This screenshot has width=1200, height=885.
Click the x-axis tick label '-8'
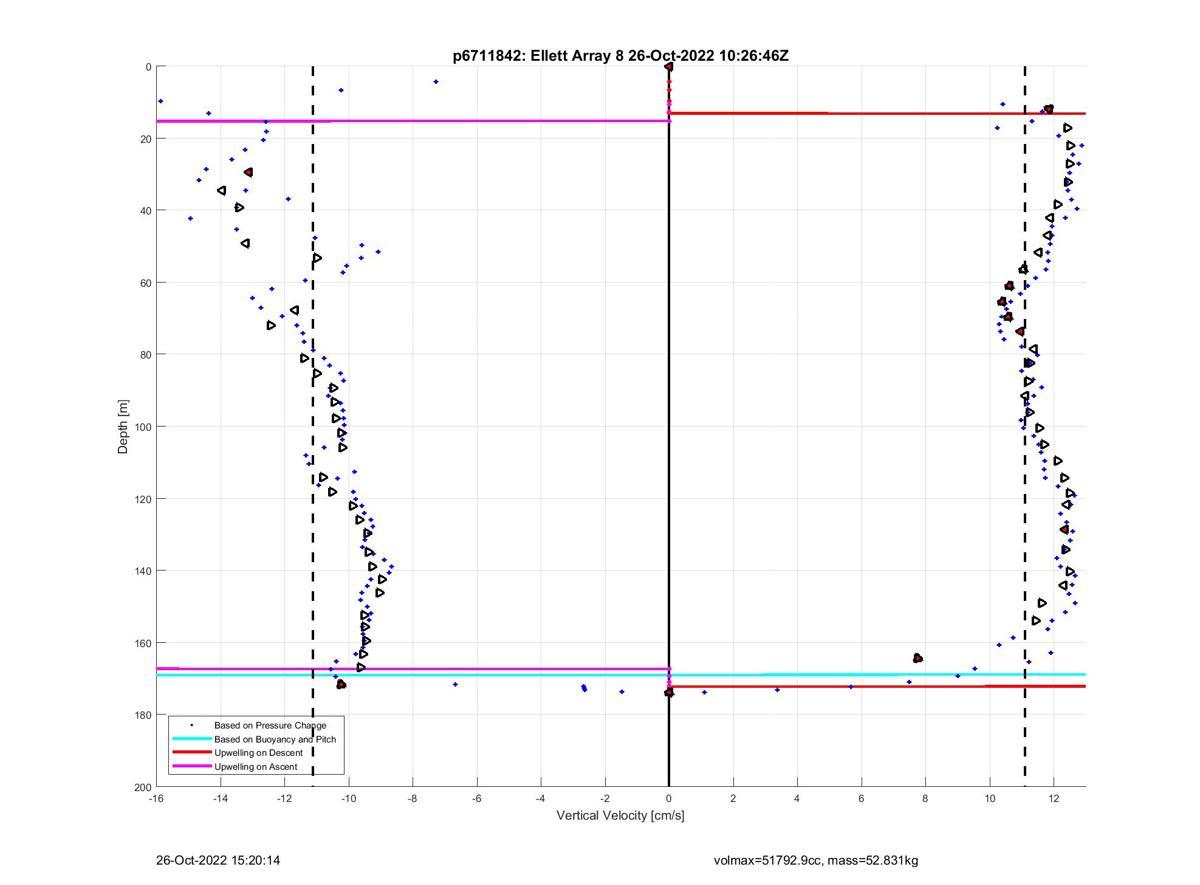[412, 798]
